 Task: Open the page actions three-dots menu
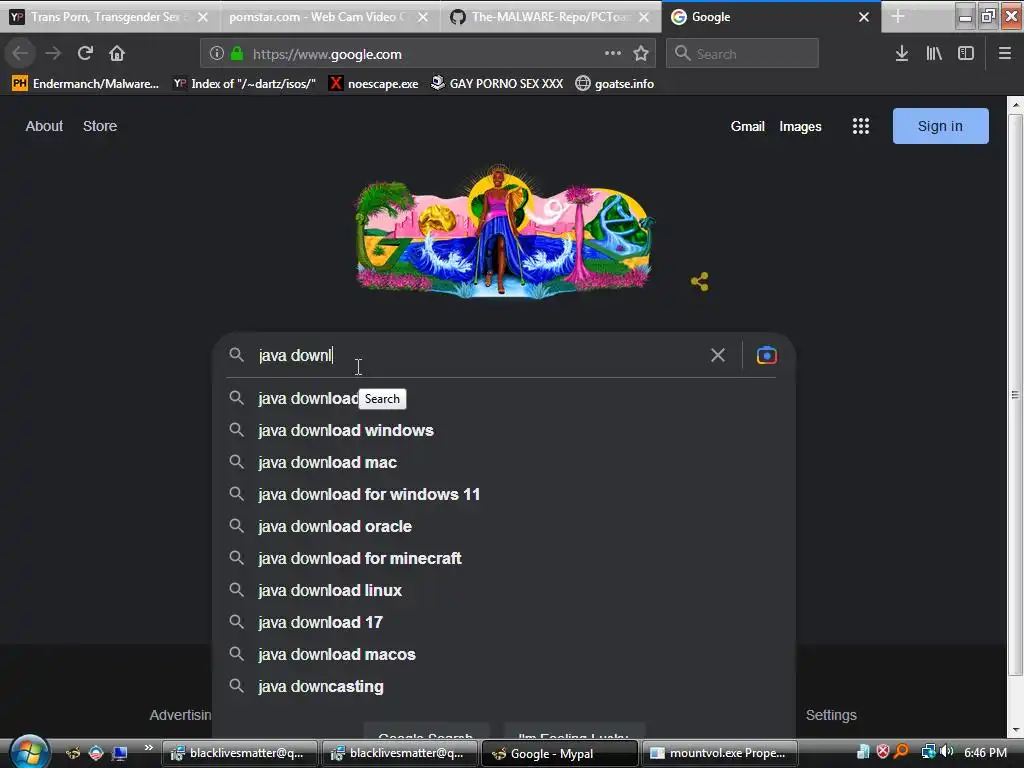pyautogui.click(x=613, y=54)
